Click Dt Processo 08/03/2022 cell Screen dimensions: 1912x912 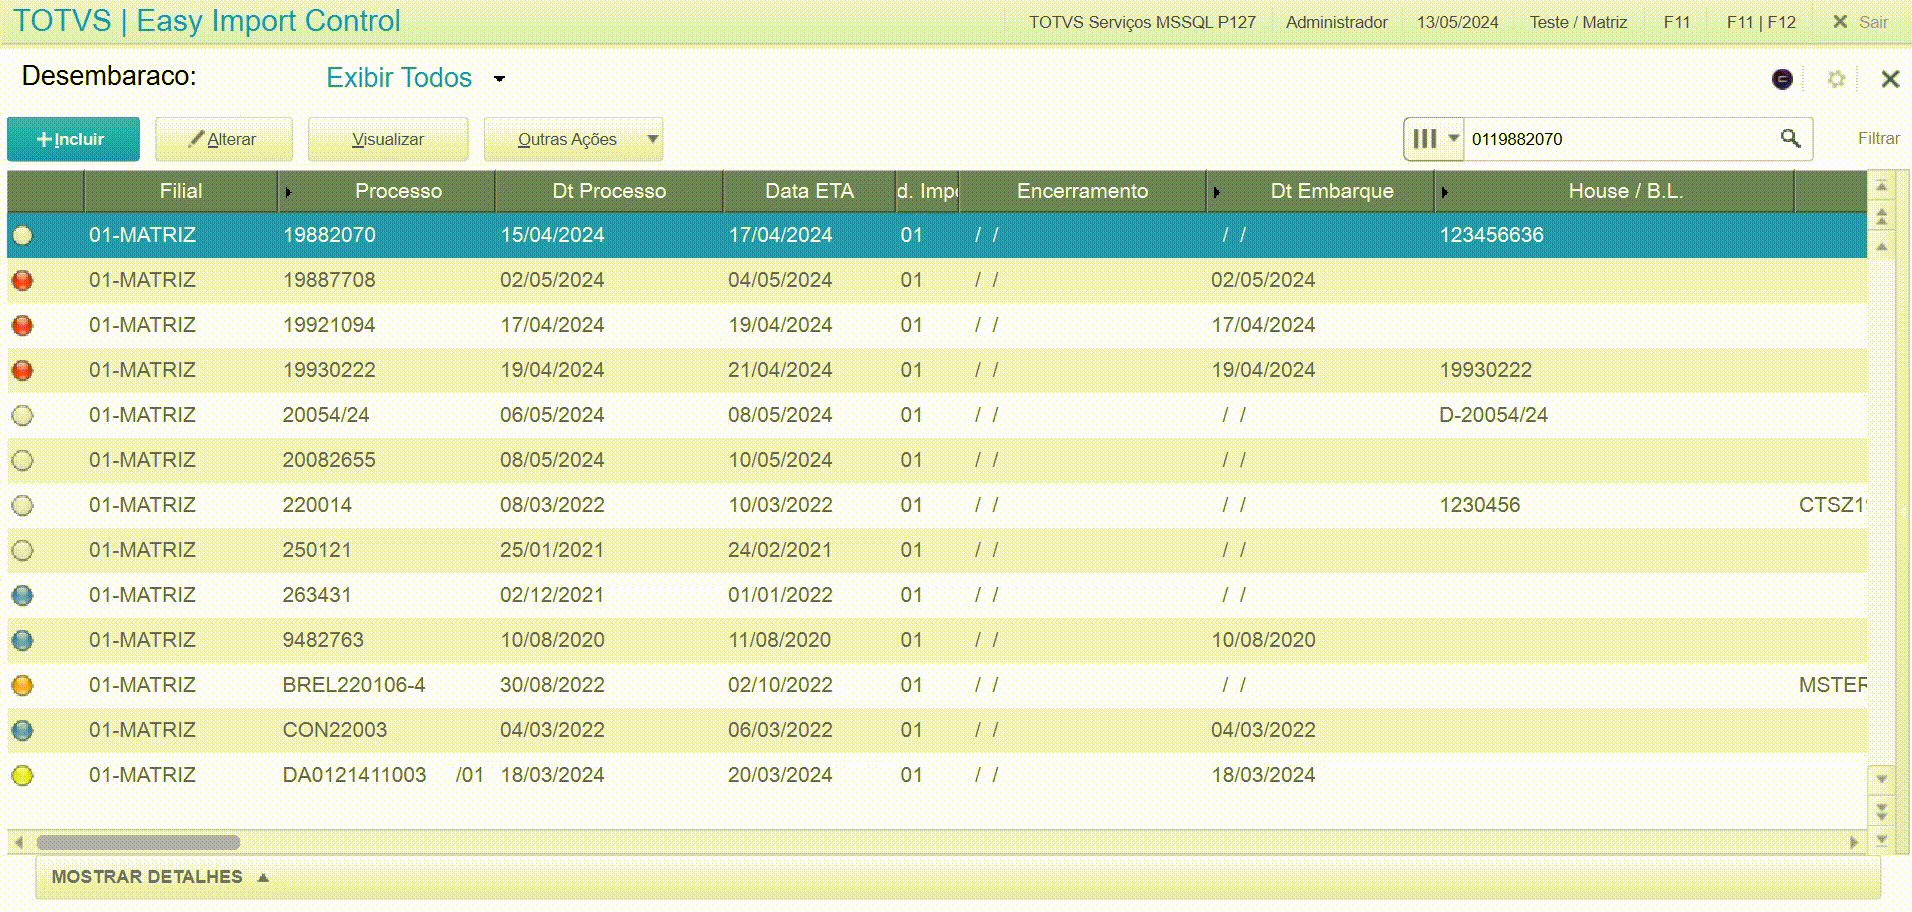552,505
